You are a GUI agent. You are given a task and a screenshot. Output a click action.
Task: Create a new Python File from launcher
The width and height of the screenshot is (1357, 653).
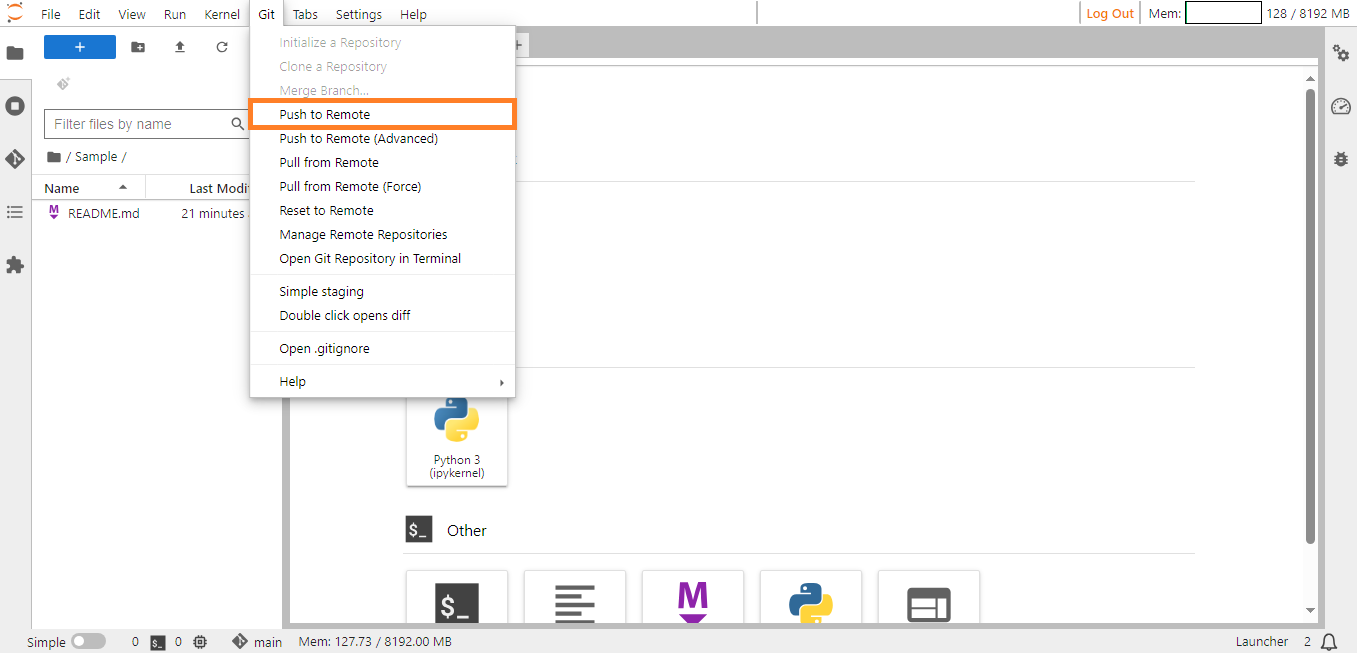pos(811,596)
